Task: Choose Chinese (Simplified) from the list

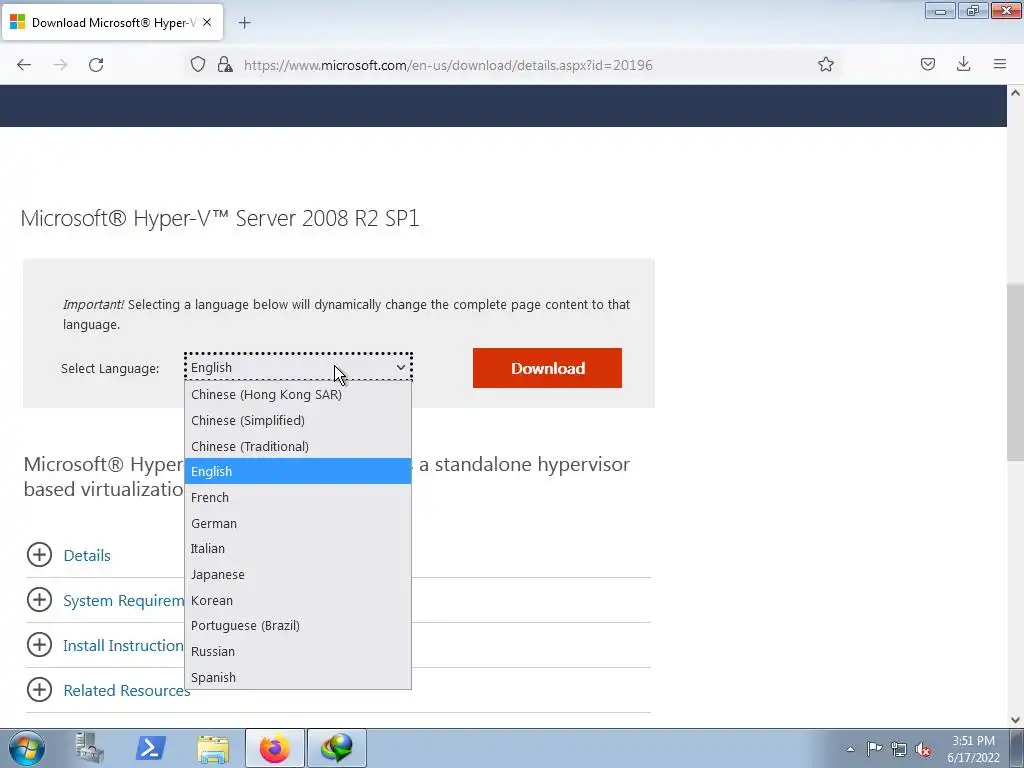Action: pos(298,421)
